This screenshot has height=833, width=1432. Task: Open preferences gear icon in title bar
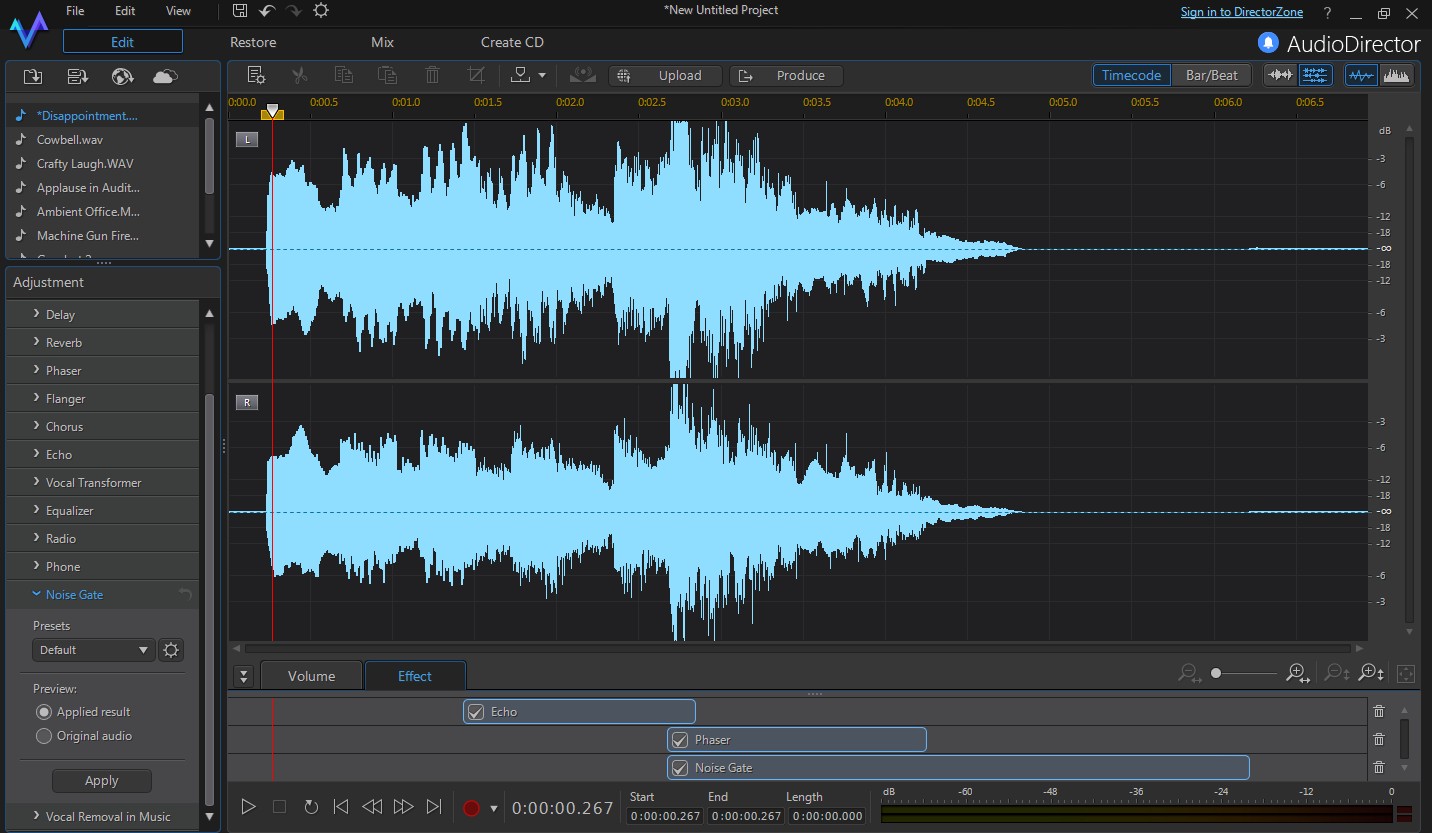pyautogui.click(x=320, y=11)
